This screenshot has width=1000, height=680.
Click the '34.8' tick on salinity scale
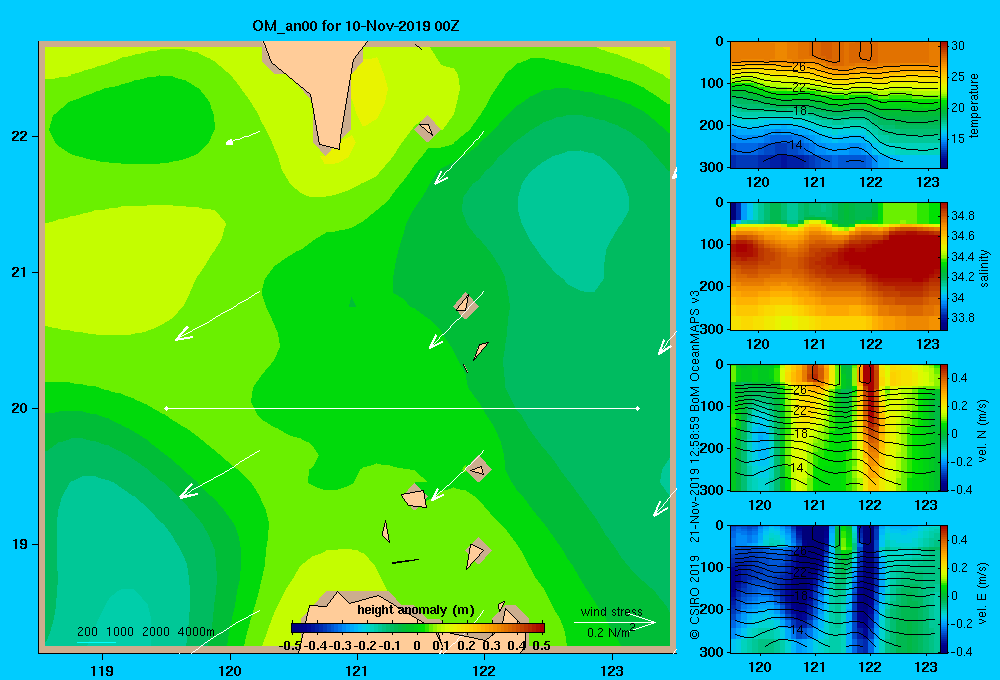[962, 216]
